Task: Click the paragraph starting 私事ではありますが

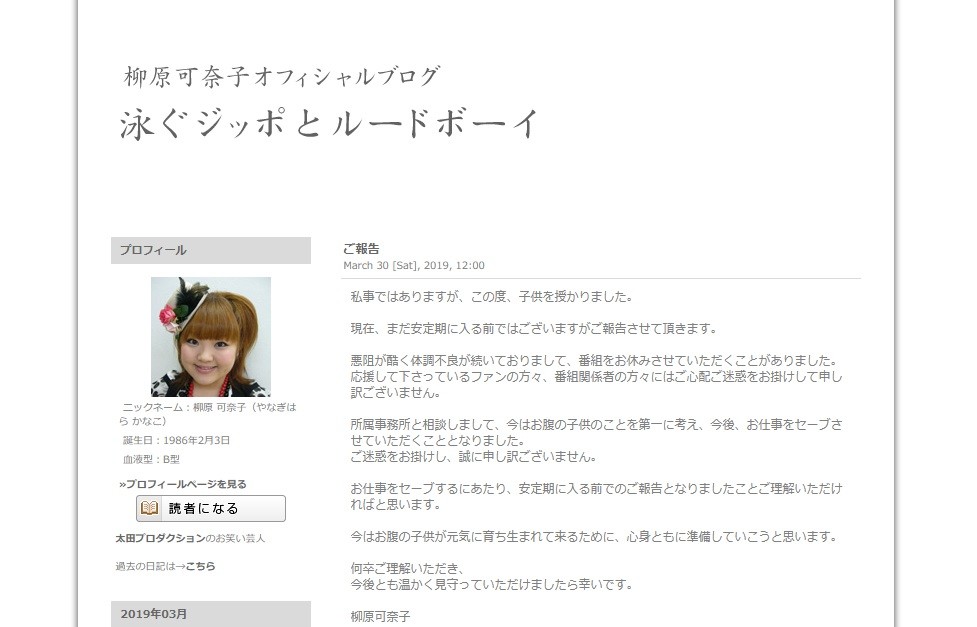Action: coord(491,297)
